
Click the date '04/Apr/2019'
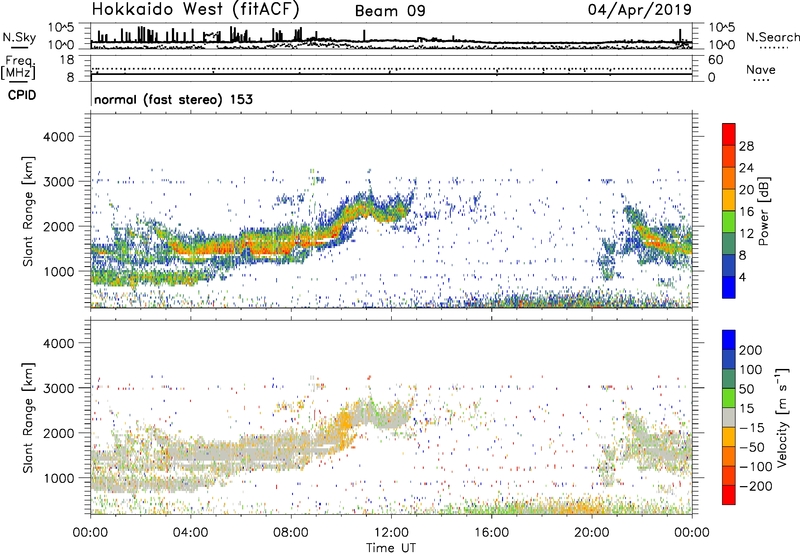pyautogui.click(x=639, y=9)
